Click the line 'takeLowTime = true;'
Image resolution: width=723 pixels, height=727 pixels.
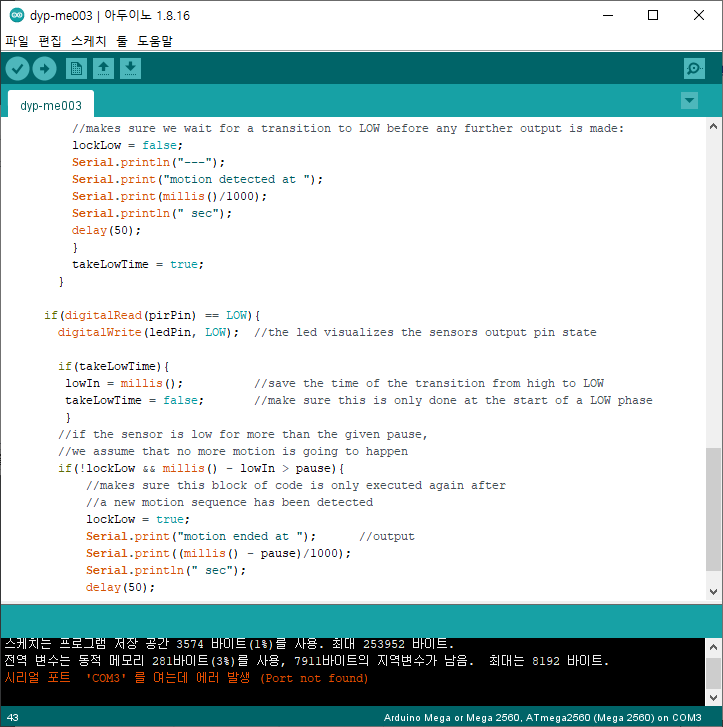[138, 264]
